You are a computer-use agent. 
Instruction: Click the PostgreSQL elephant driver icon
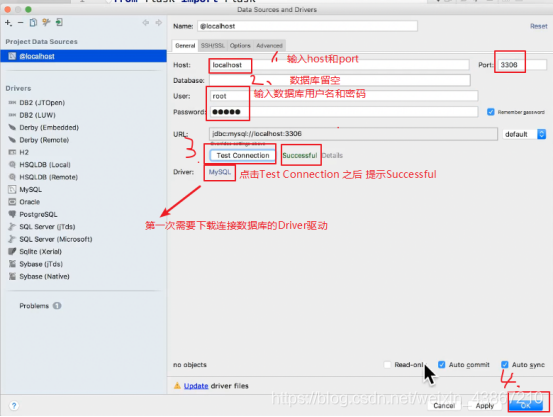pos(12,214)
